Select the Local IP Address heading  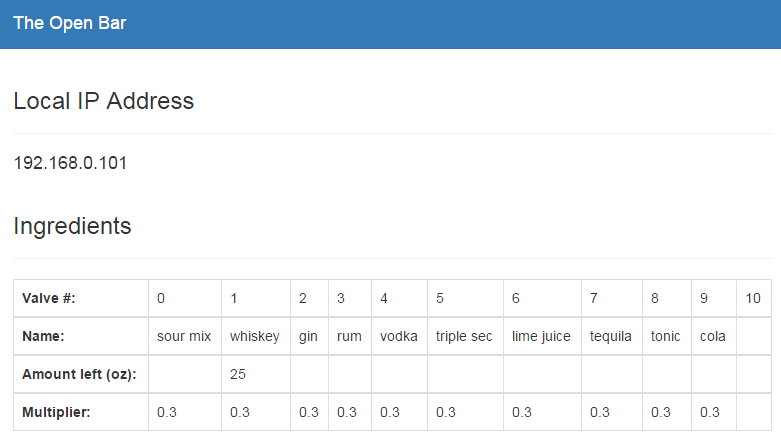pos(104,101)
